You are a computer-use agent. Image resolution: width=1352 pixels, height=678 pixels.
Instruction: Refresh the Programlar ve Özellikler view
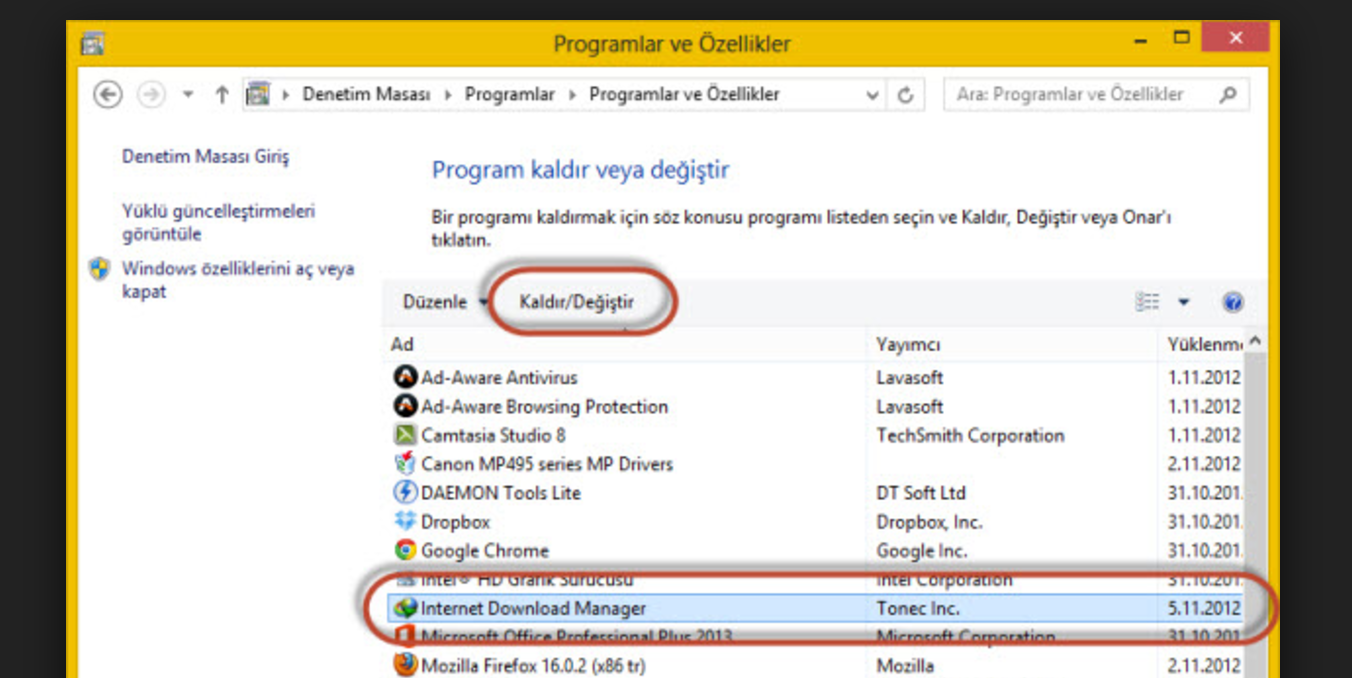tap(905, 95)
